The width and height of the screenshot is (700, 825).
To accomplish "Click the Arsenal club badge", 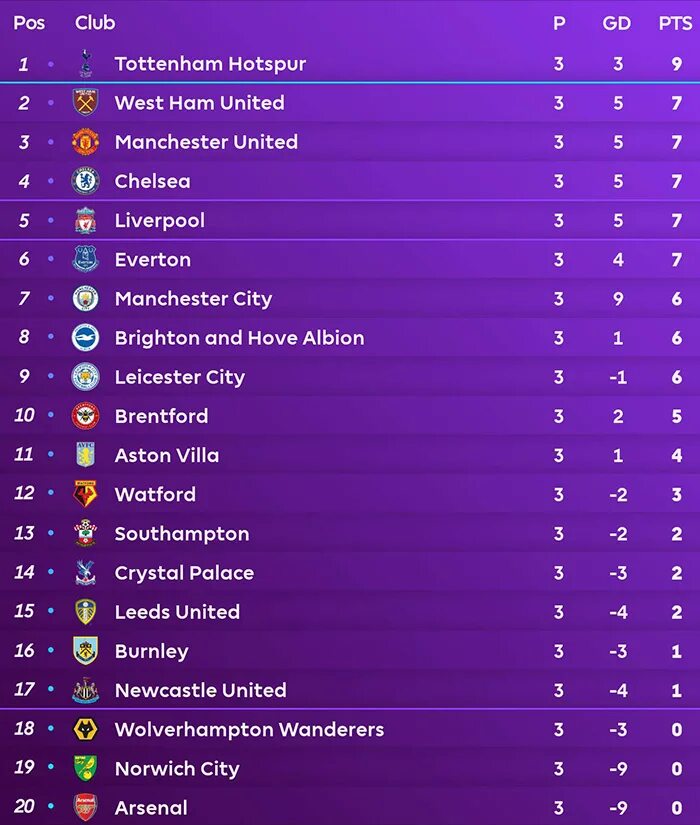I will coord(85,807).
